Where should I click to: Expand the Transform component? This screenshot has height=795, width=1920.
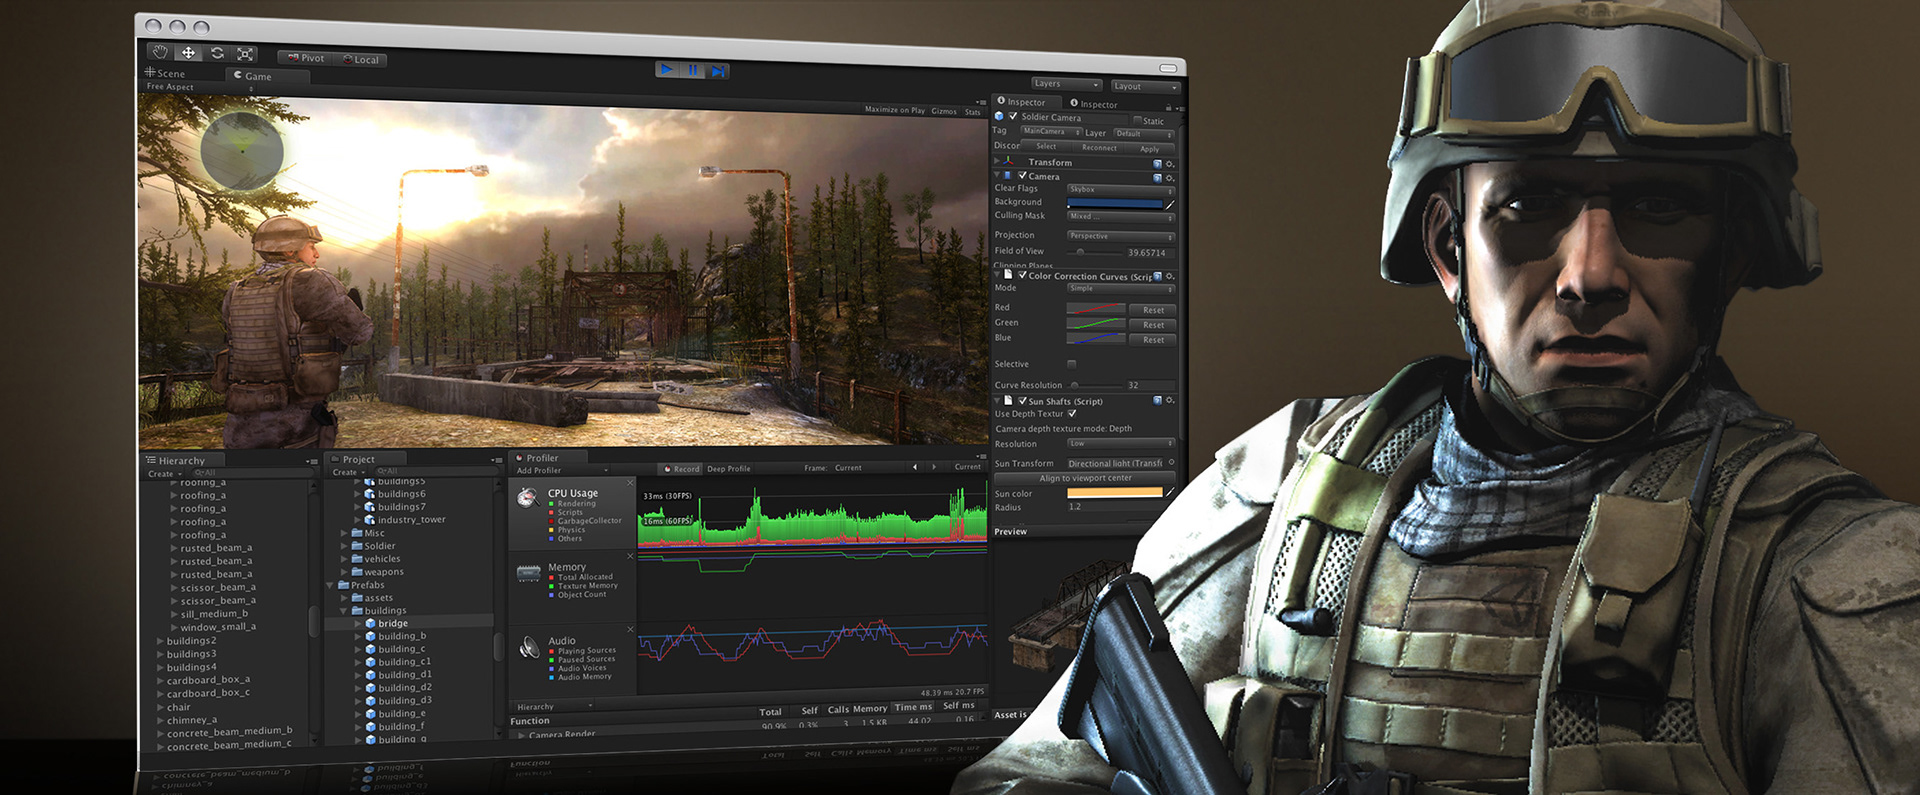pos(998,160)
